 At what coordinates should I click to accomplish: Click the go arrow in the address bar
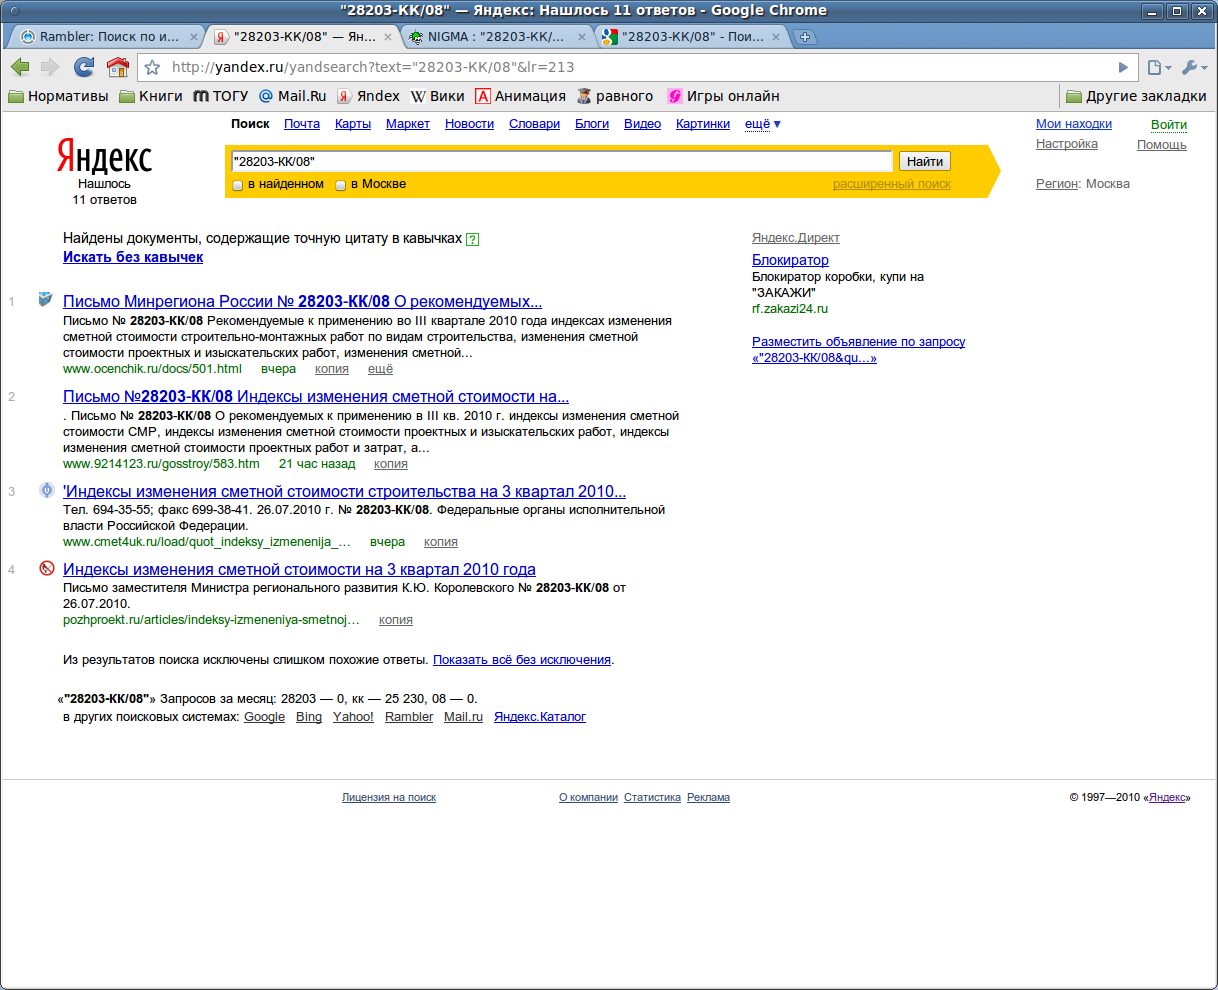[x=1123, y=67]
